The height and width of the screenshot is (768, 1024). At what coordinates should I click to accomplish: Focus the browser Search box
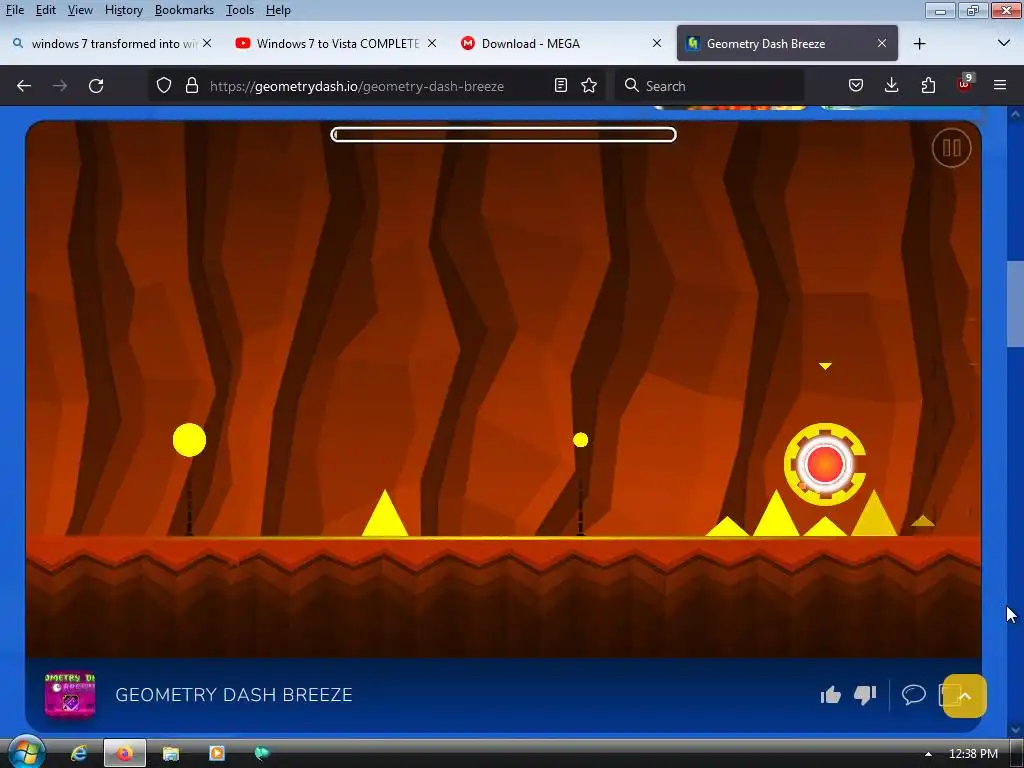click(x=709, y=86)
